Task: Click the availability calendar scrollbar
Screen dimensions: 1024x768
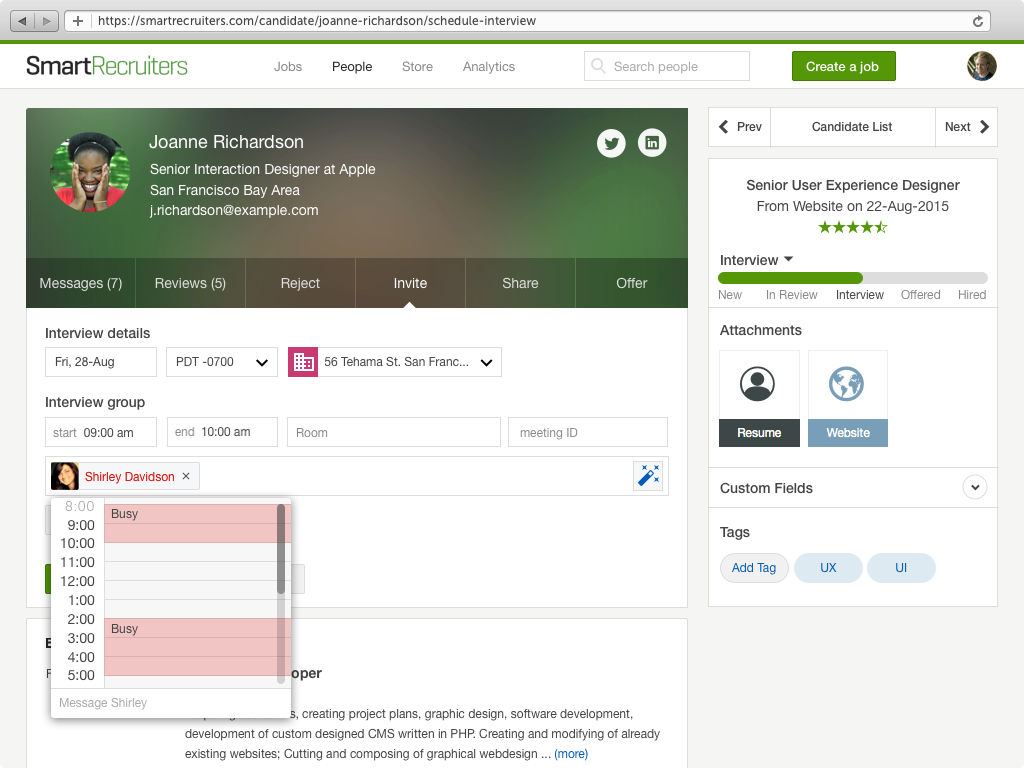Action: coord(281,549)
